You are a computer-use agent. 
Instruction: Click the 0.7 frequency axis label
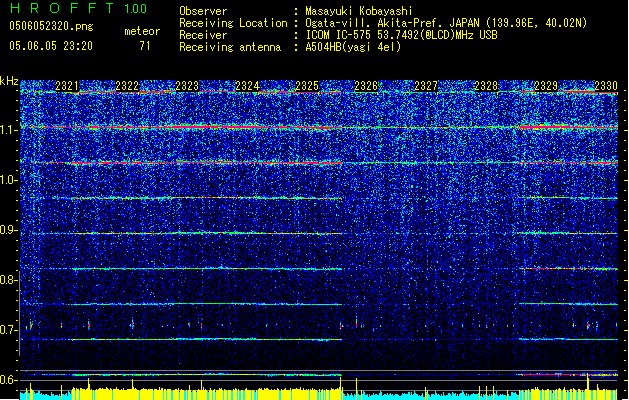point(8,330)
